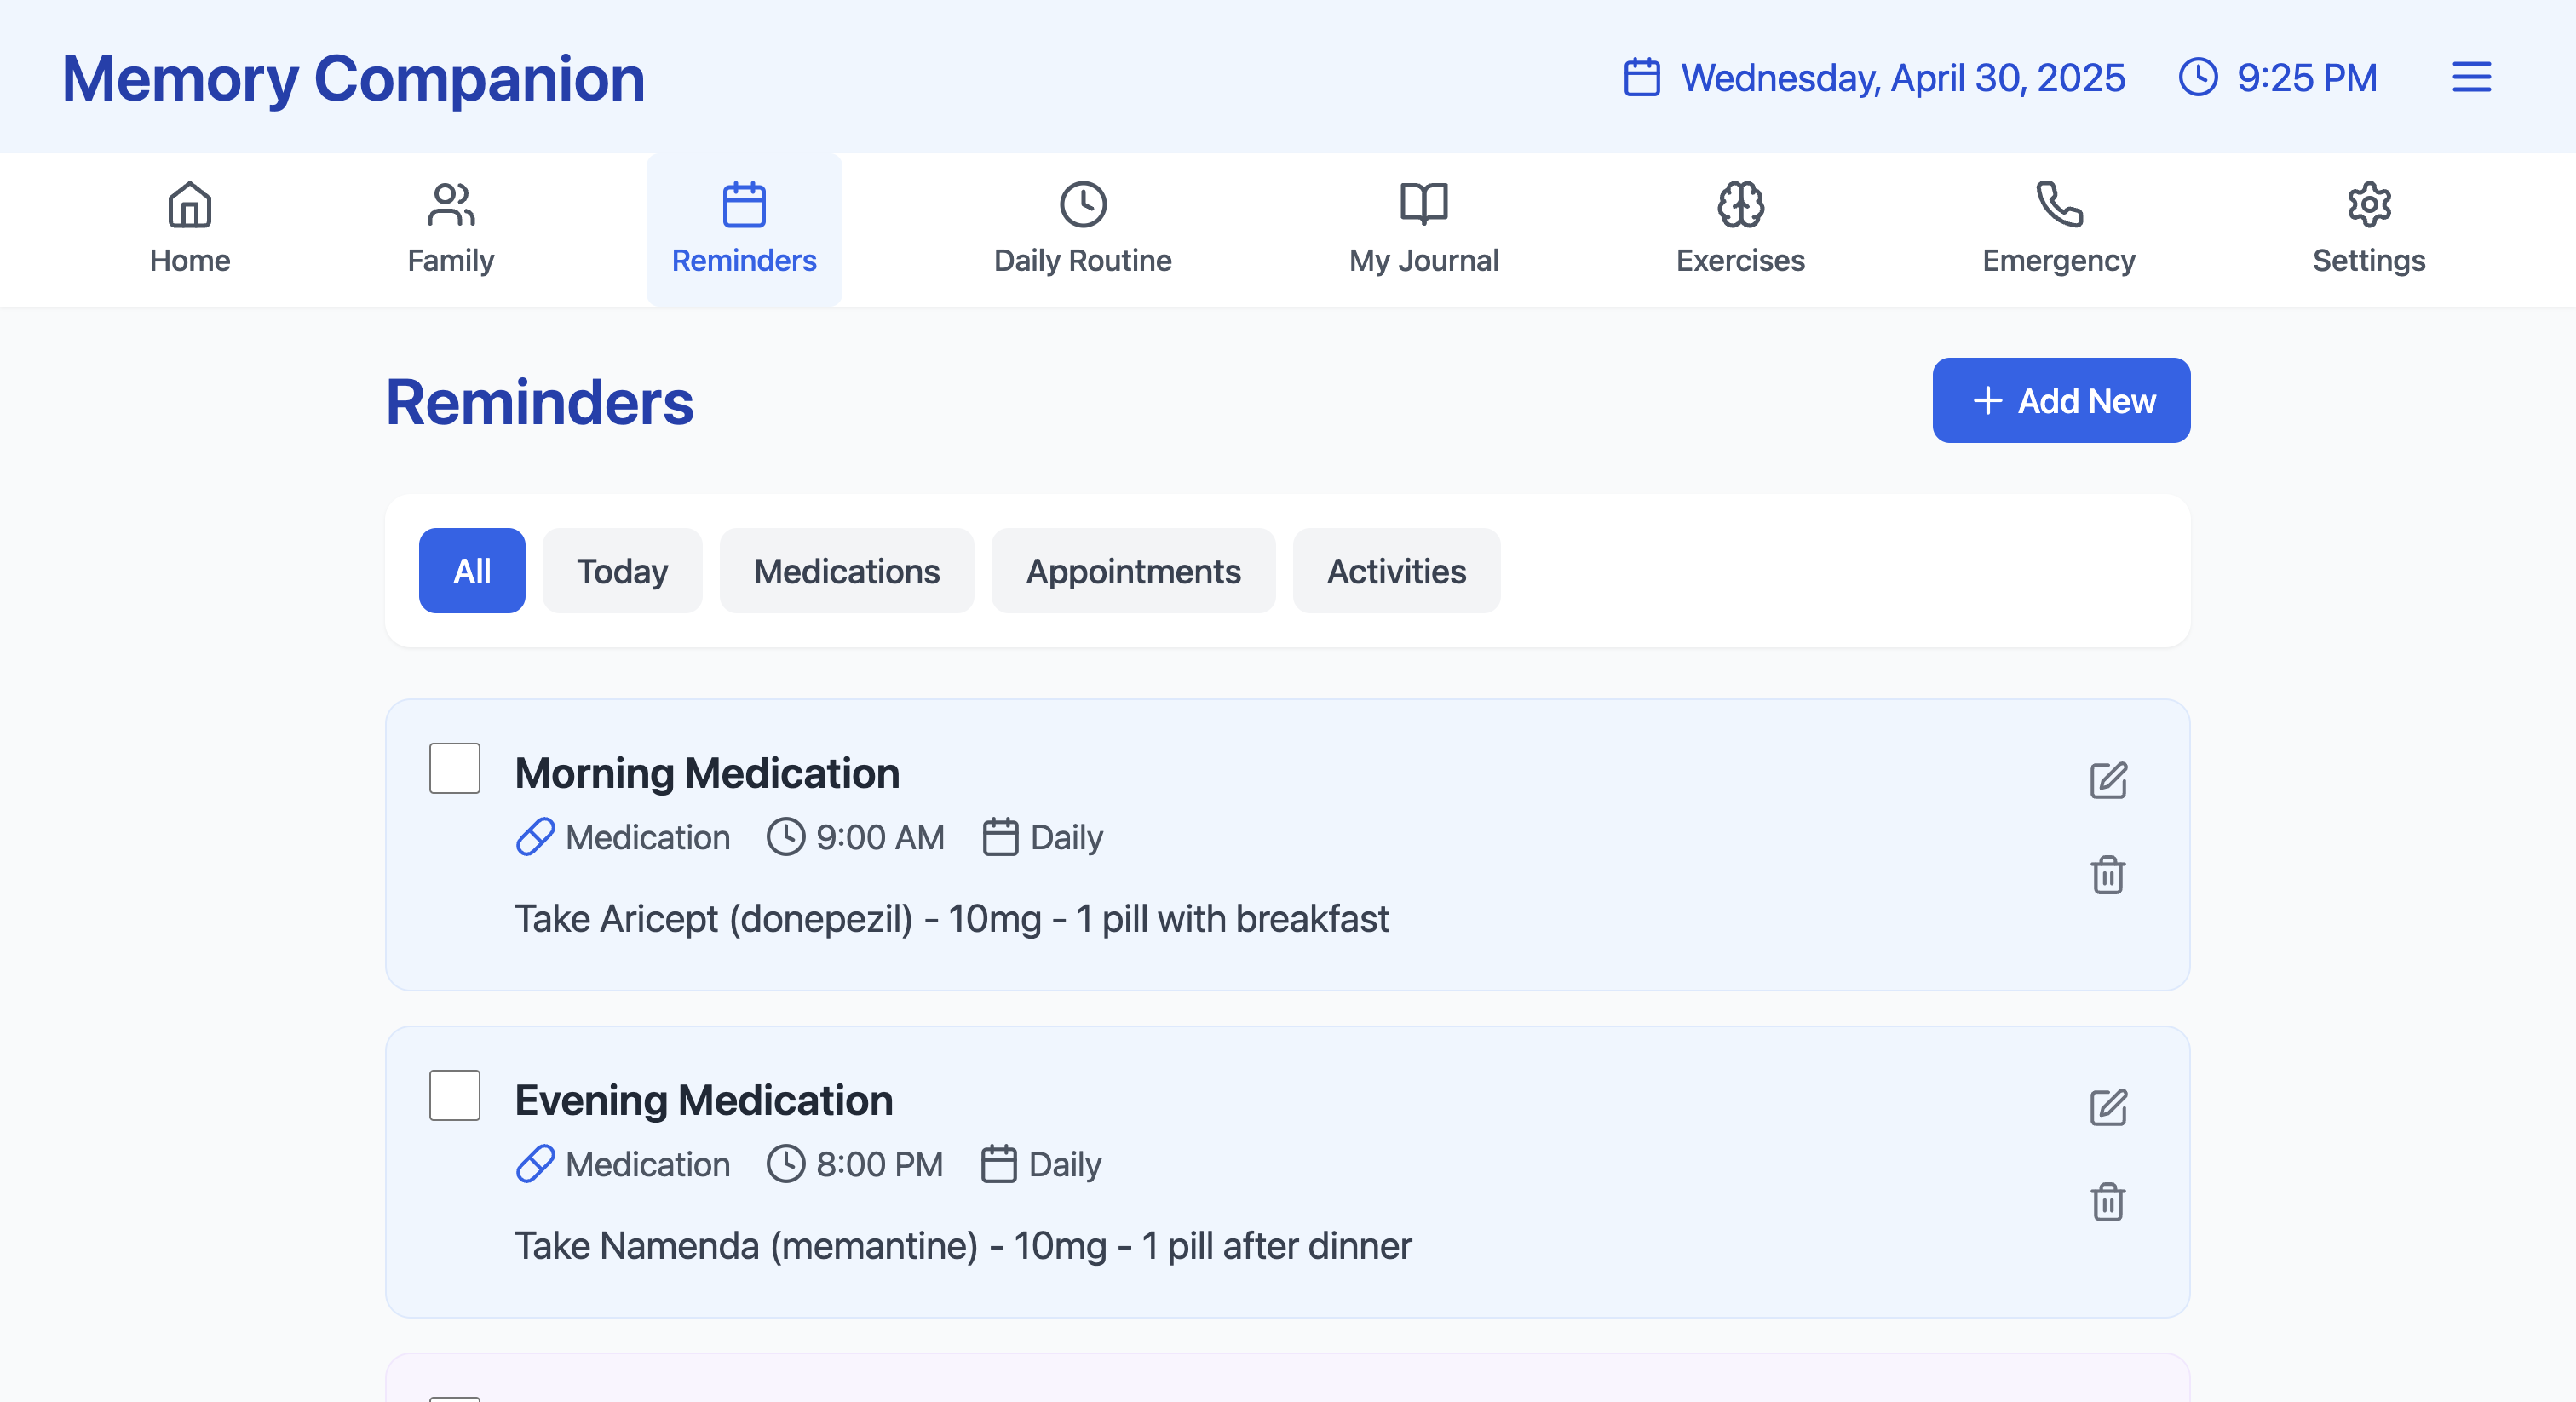Select the All filter
This screenshot has width=2576, height=1402.
click(x=472, y=571)
